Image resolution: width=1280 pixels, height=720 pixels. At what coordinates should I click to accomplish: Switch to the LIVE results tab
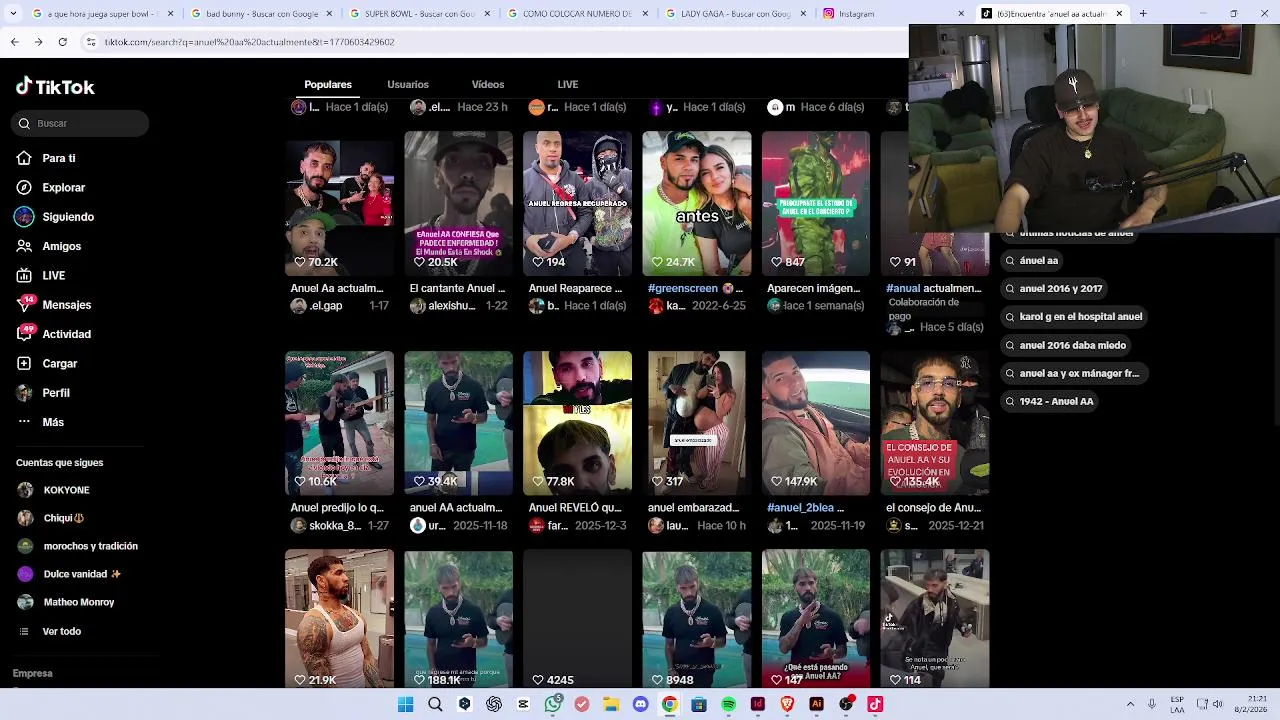568,84
